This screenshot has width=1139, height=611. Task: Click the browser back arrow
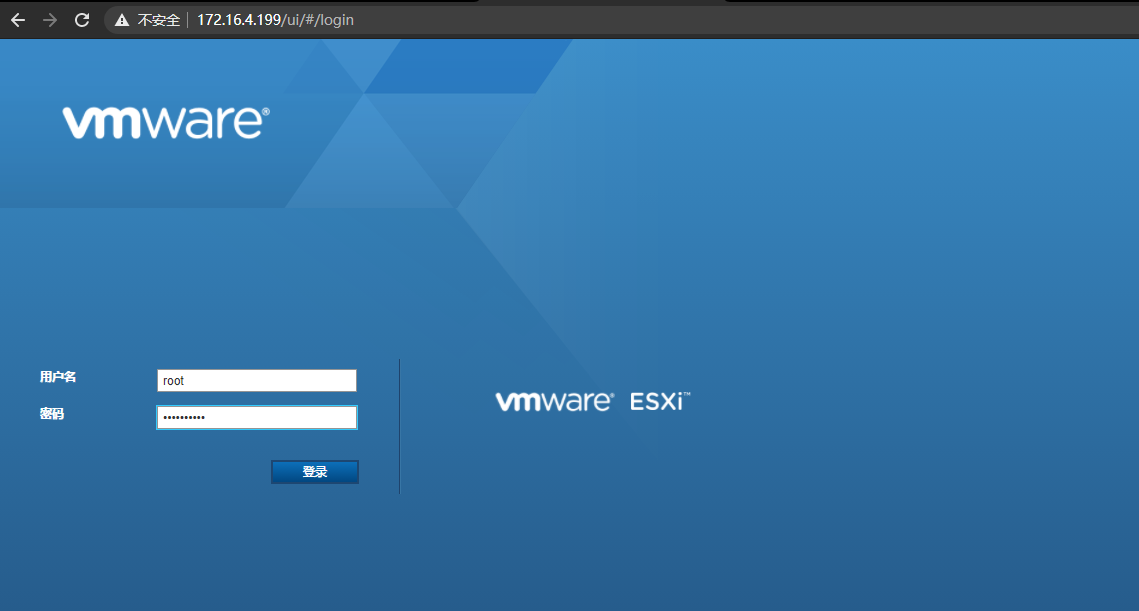pos(18,20)
